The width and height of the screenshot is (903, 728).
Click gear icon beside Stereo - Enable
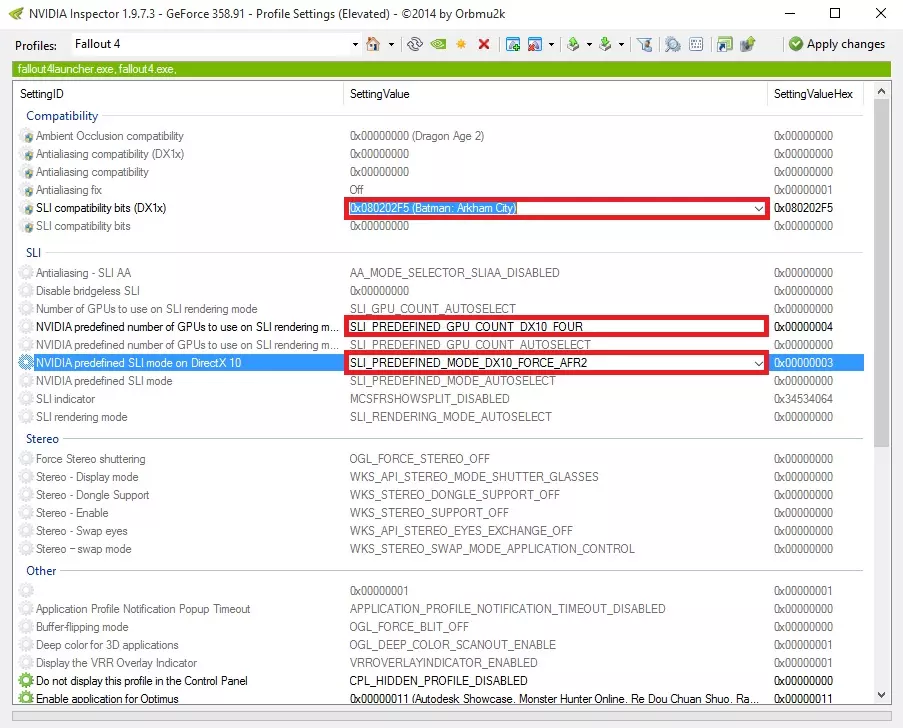tap(26, 513)
